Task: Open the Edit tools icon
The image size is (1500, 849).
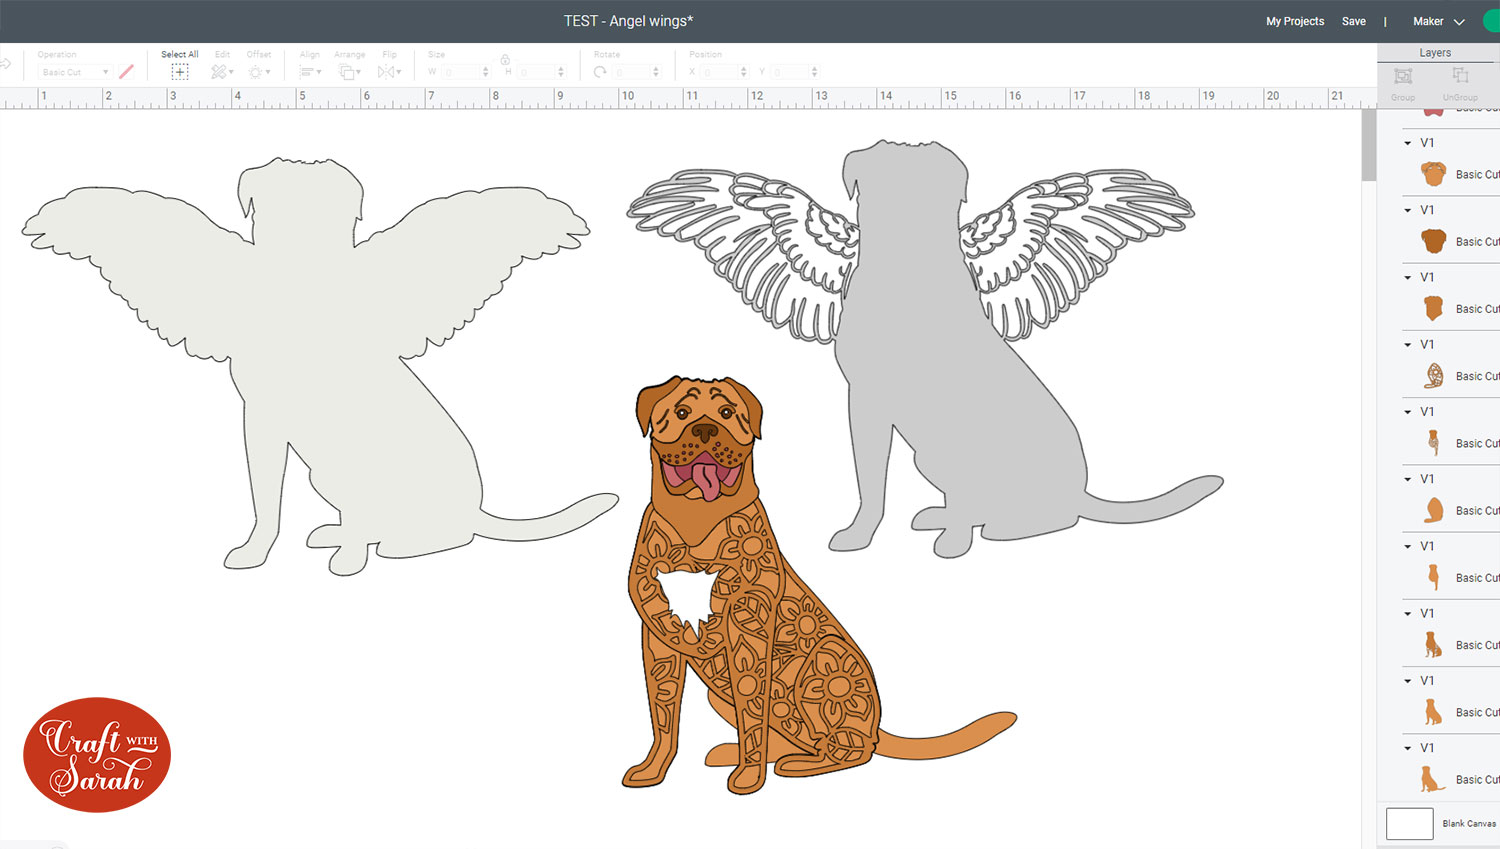Action: tap(221, 71)
